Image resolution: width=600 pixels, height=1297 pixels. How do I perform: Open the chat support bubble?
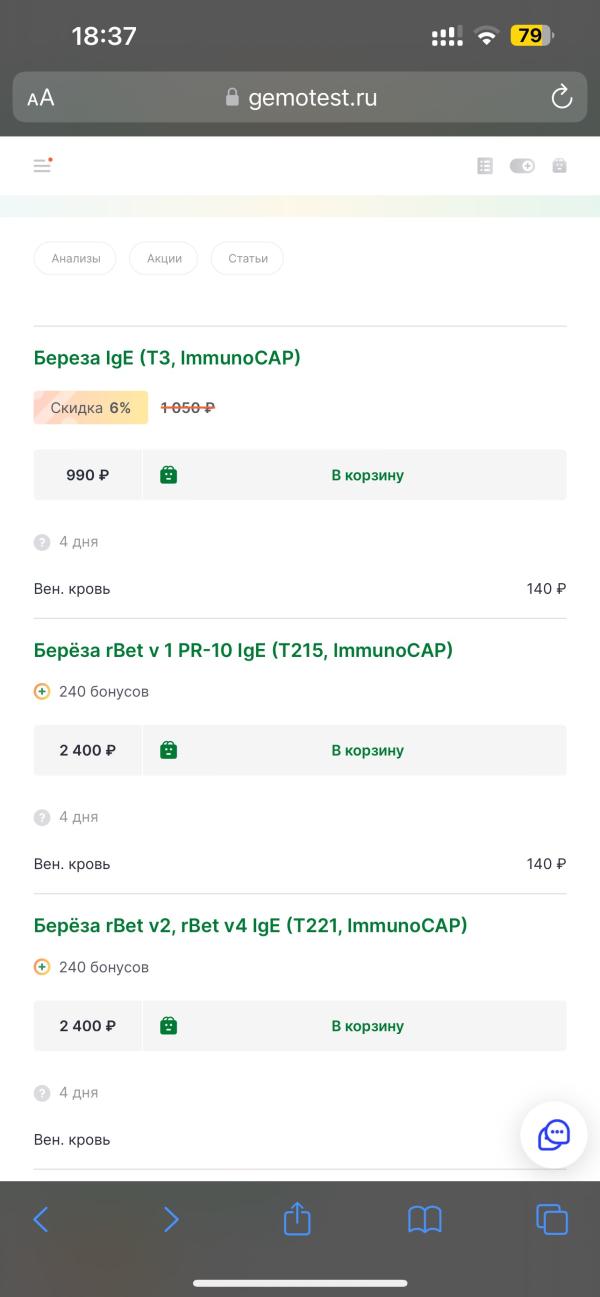click(x=554, y=1135)
